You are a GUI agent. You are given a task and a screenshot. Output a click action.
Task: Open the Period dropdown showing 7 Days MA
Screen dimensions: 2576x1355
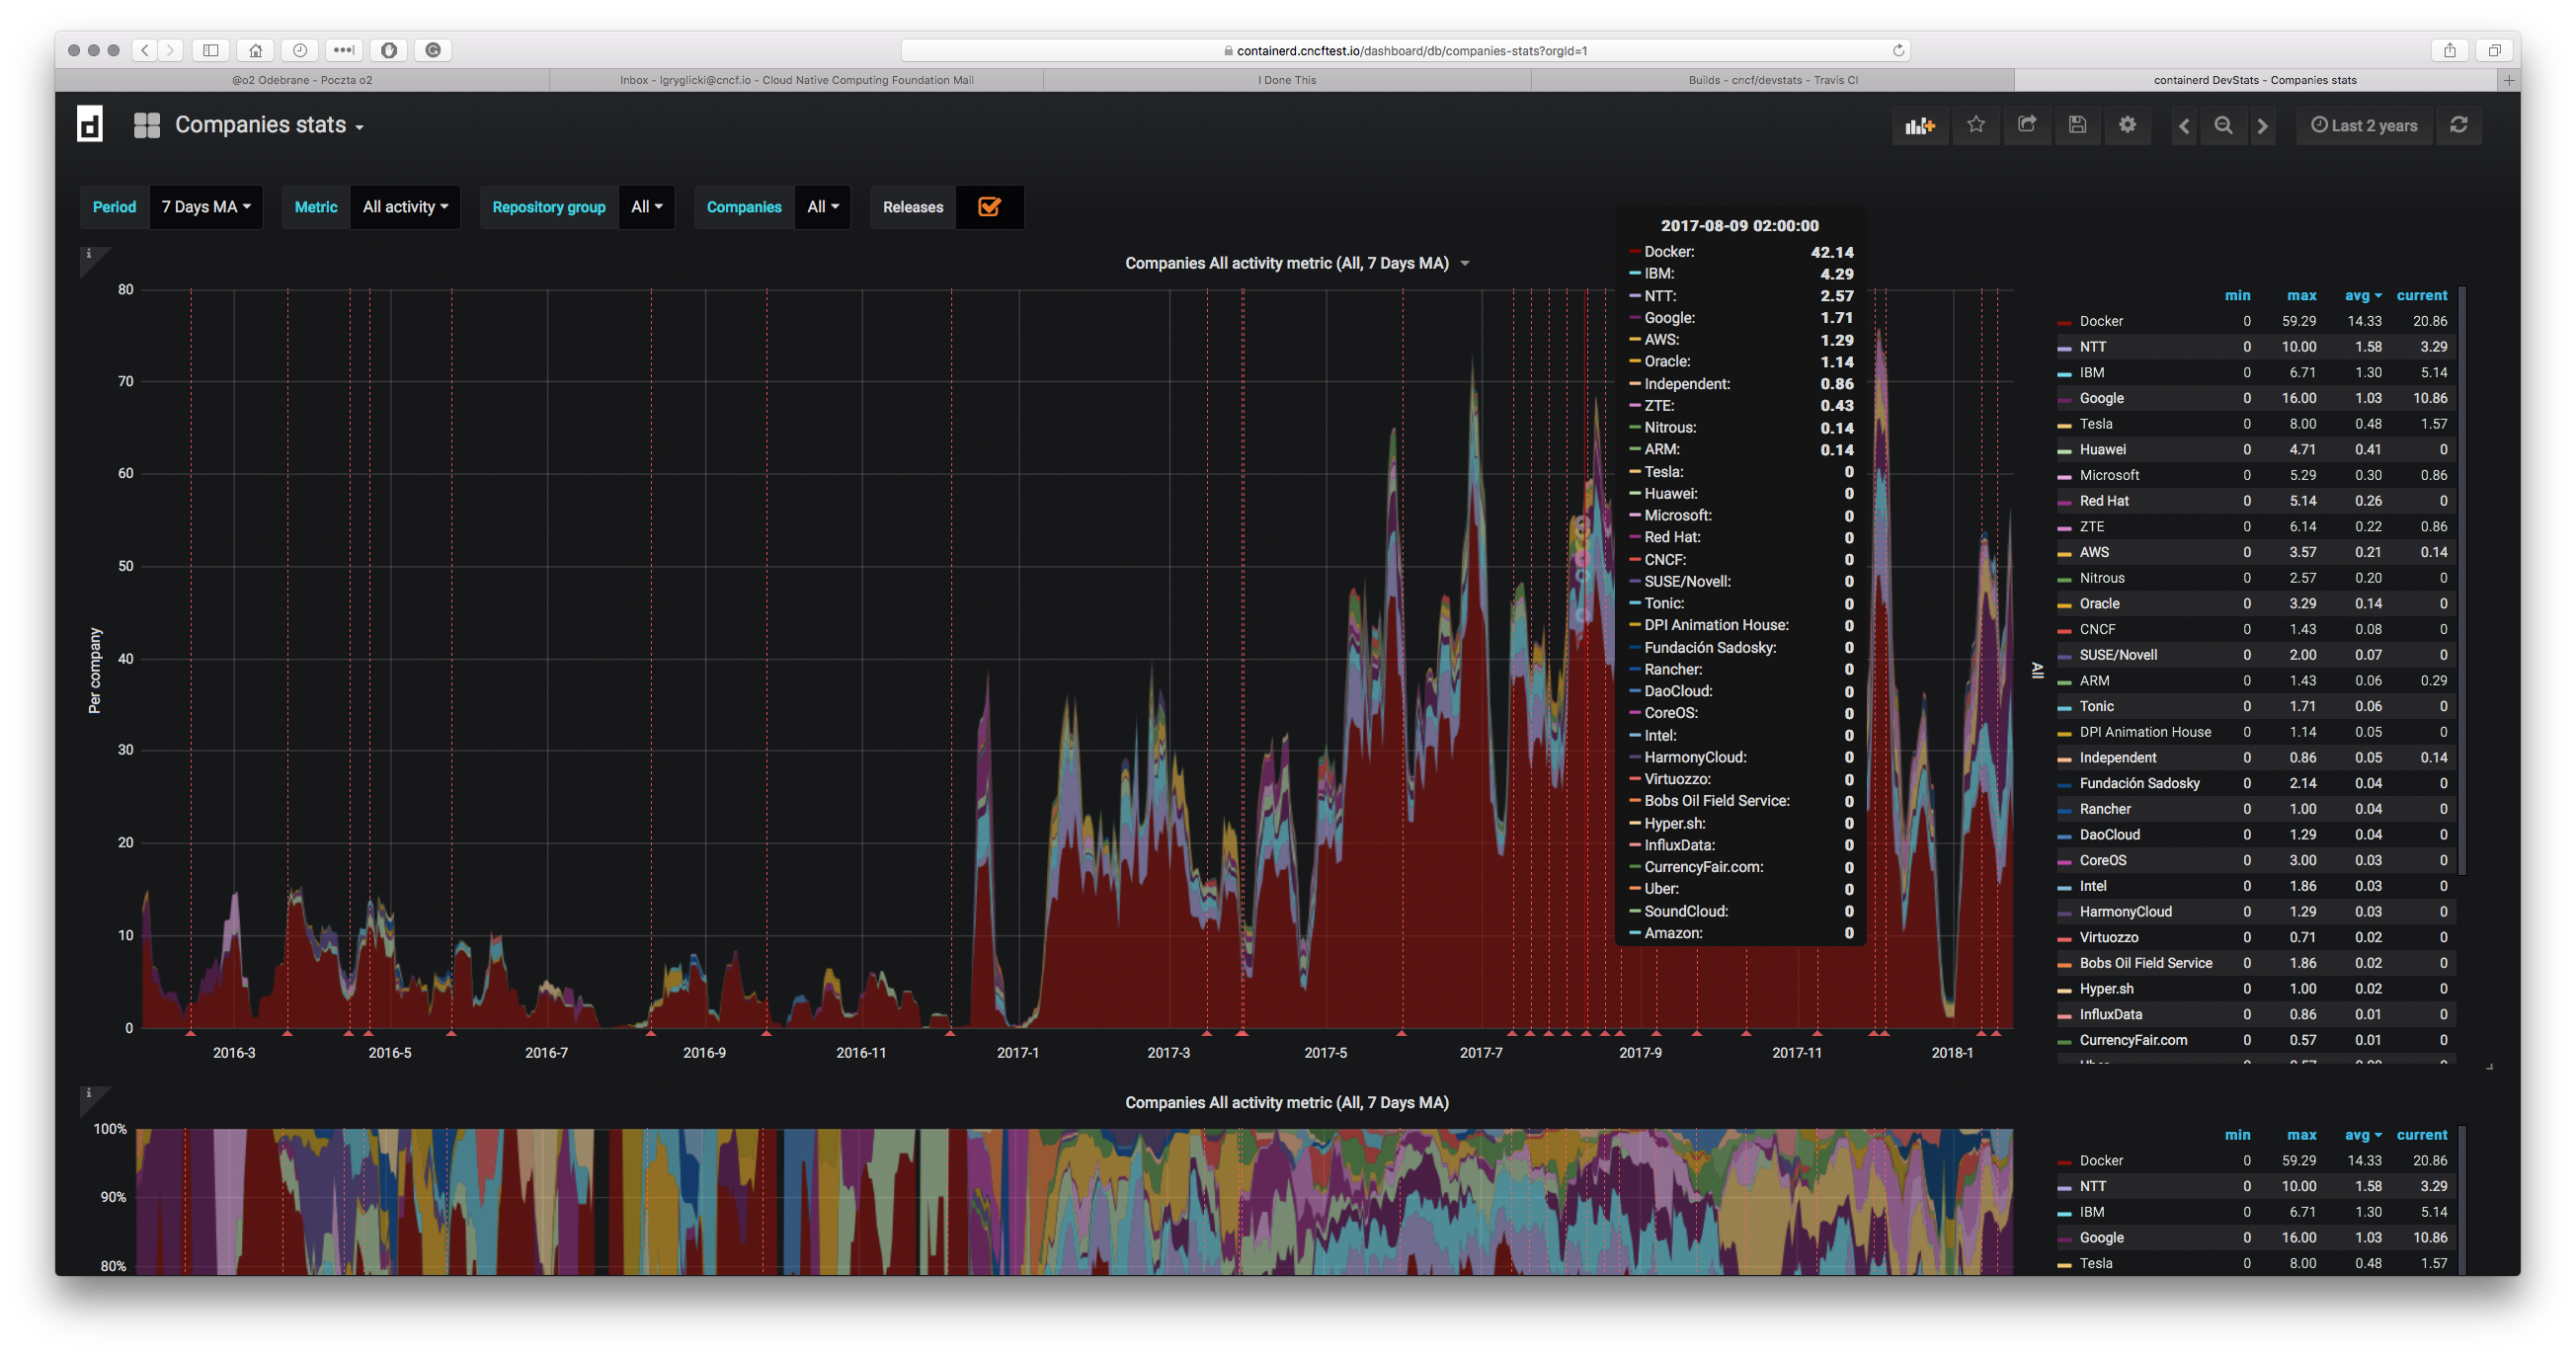click(x=205, y=207)
